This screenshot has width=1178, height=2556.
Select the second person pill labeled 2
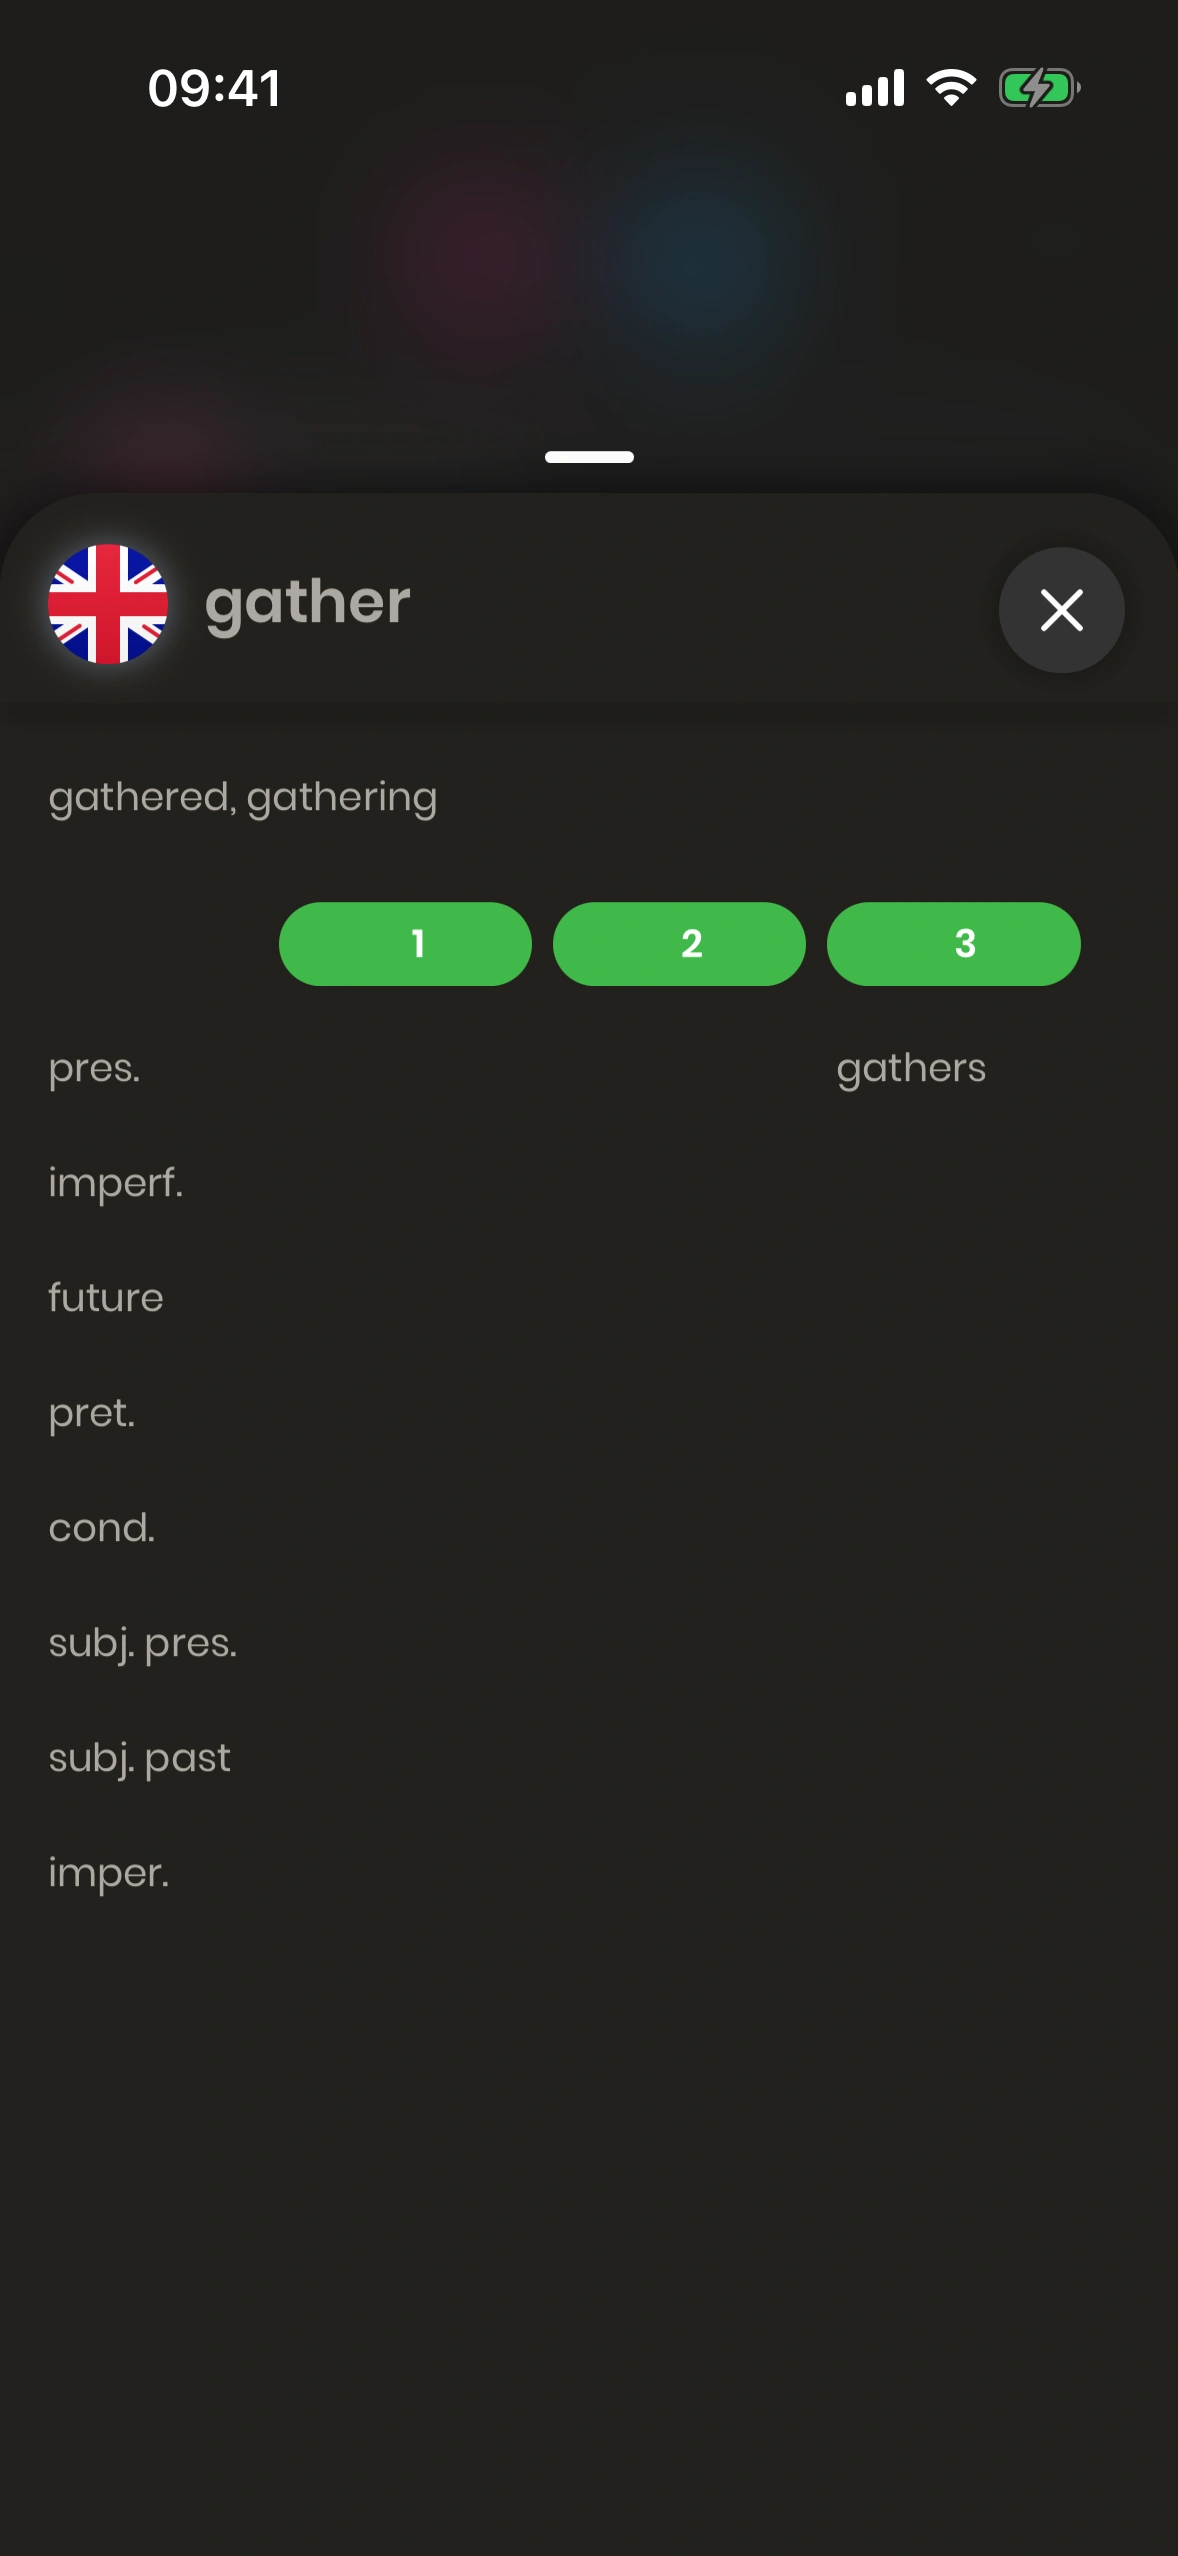tap(679, 944)
